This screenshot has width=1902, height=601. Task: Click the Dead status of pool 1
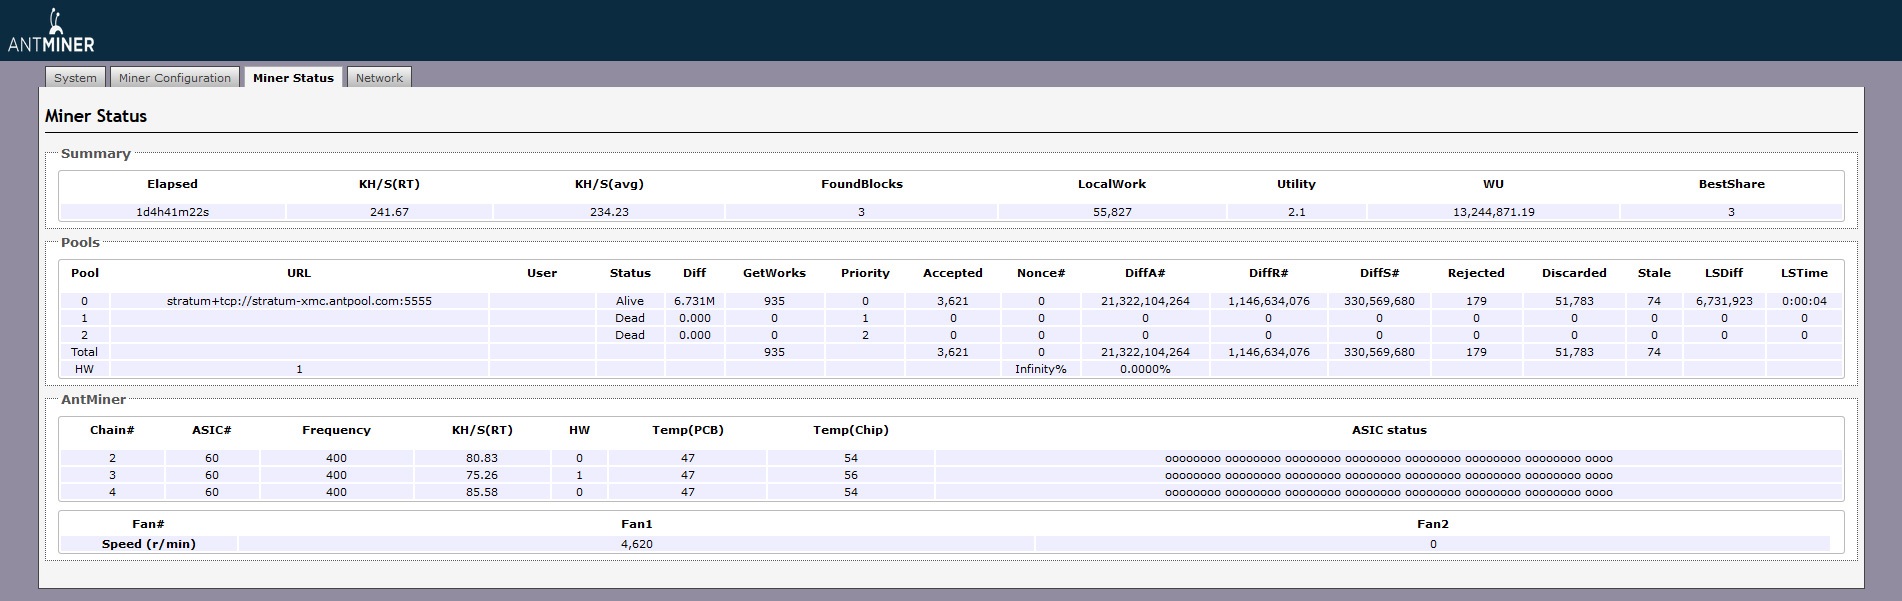(630, 318)
